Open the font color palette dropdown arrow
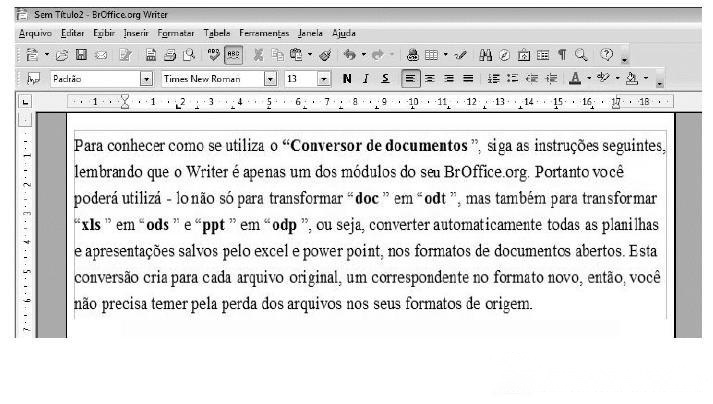The width and height of the screenshot is (713, 404). click(589, 79)
